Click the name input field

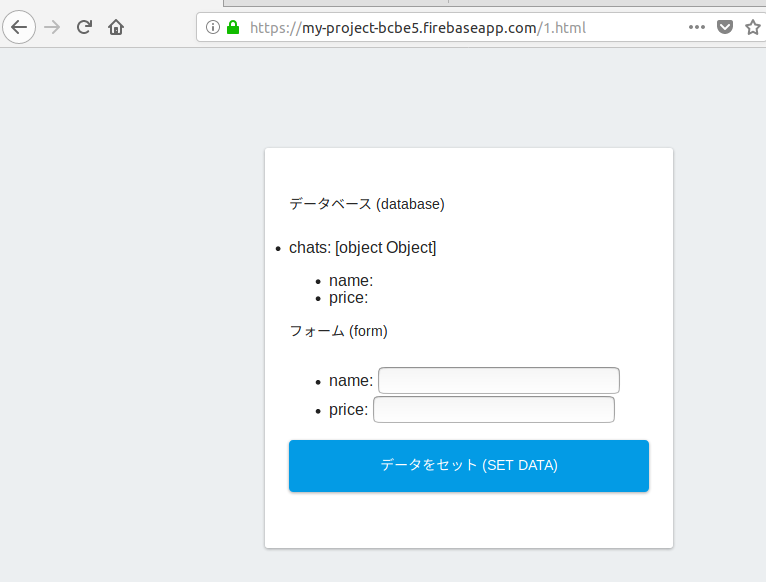pyautogui.click(x=499, y=380)
